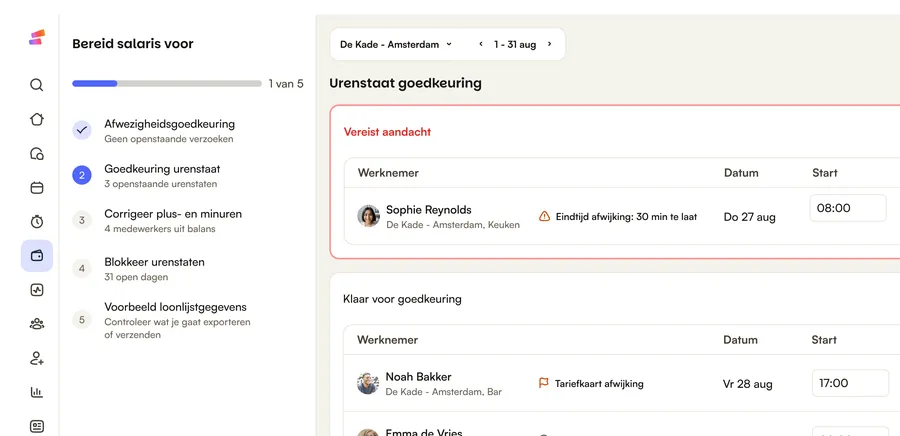Screen dimensions: 900x436
Task: Click the flag icon beside Tariefkaart afwijking
Action: click(544, 383)
